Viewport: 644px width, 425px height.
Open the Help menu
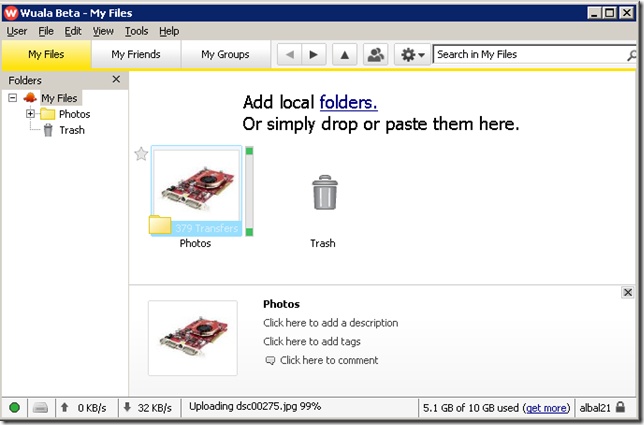point(169,31)
